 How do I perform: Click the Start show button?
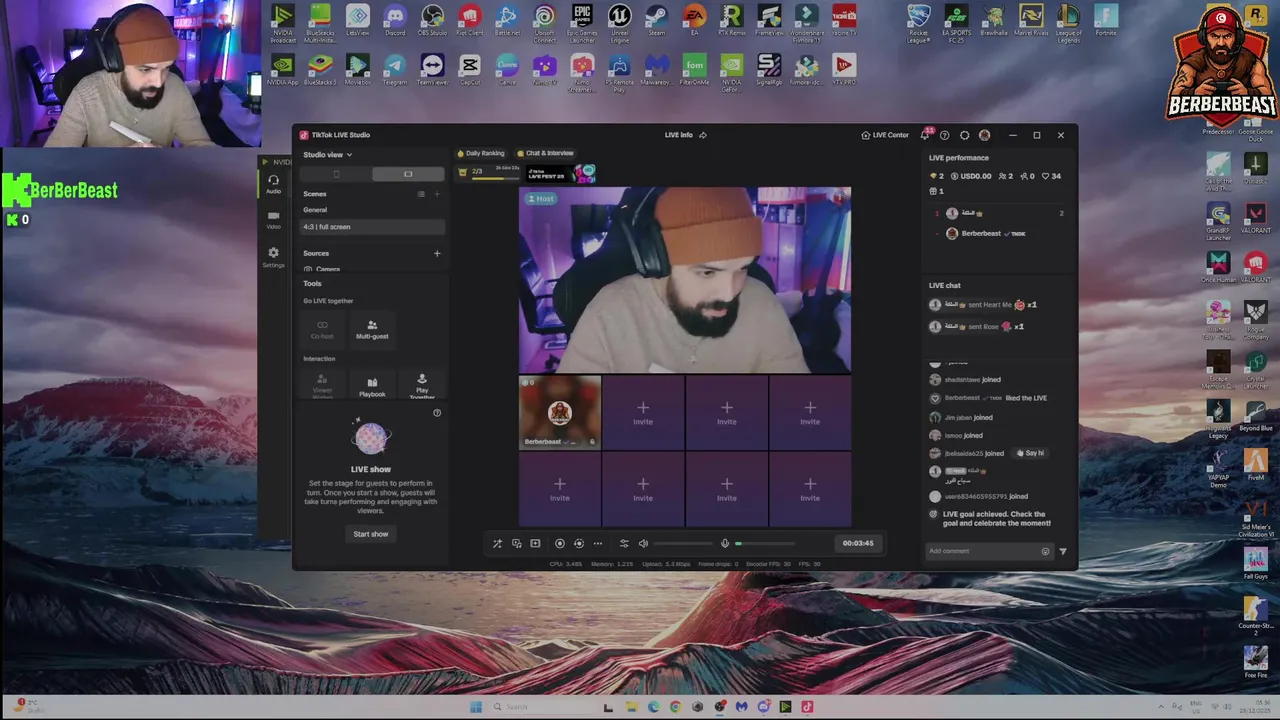click(370, 534)
